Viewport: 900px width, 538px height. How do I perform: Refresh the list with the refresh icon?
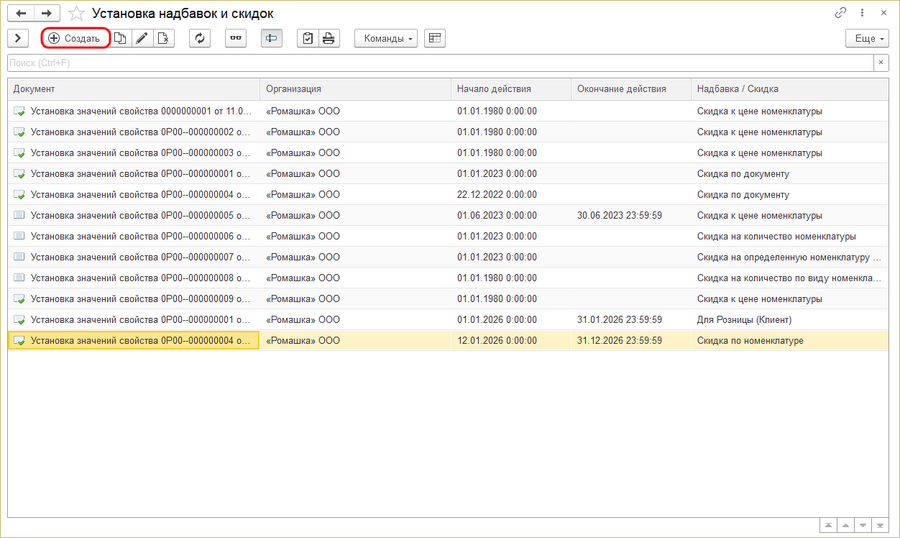point(200,38)
